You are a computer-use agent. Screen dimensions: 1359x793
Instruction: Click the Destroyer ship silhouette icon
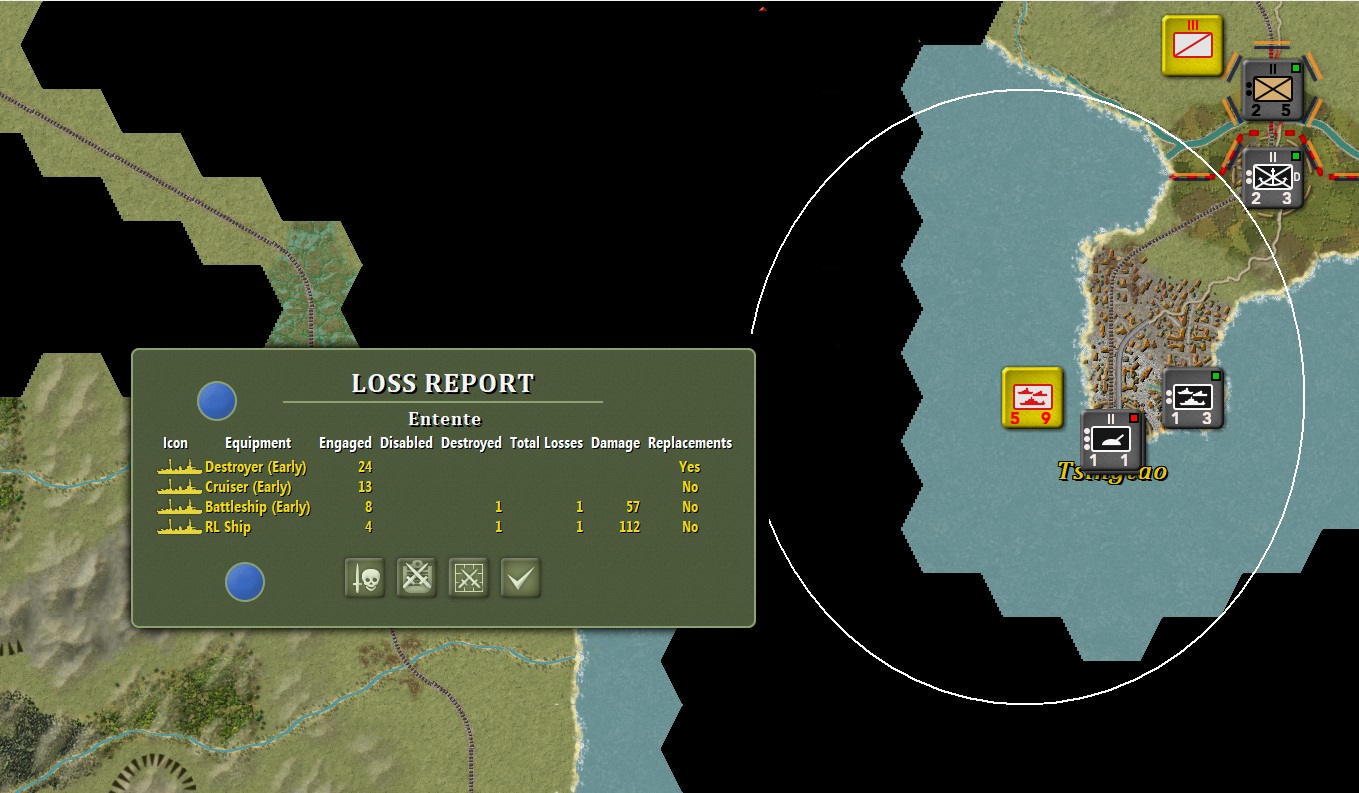pos(180,467)
